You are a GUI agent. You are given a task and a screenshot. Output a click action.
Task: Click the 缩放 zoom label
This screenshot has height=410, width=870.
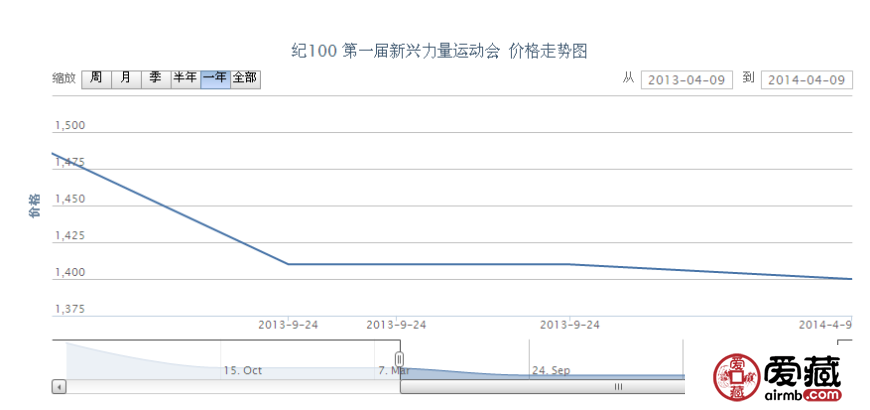coord(64,79)
